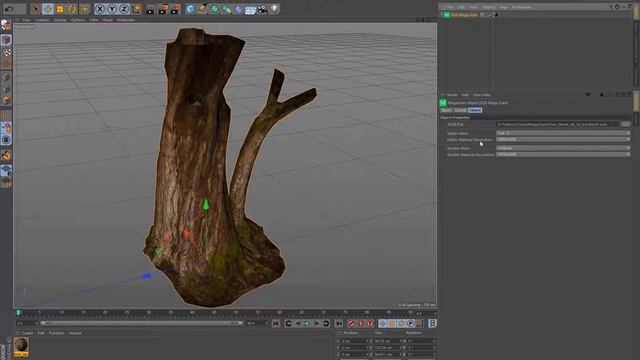Image resolution: width=640 pixels, height=360 pixels.
Task: Click the Enable Snap S icon
Action: (x=6, y=140)
